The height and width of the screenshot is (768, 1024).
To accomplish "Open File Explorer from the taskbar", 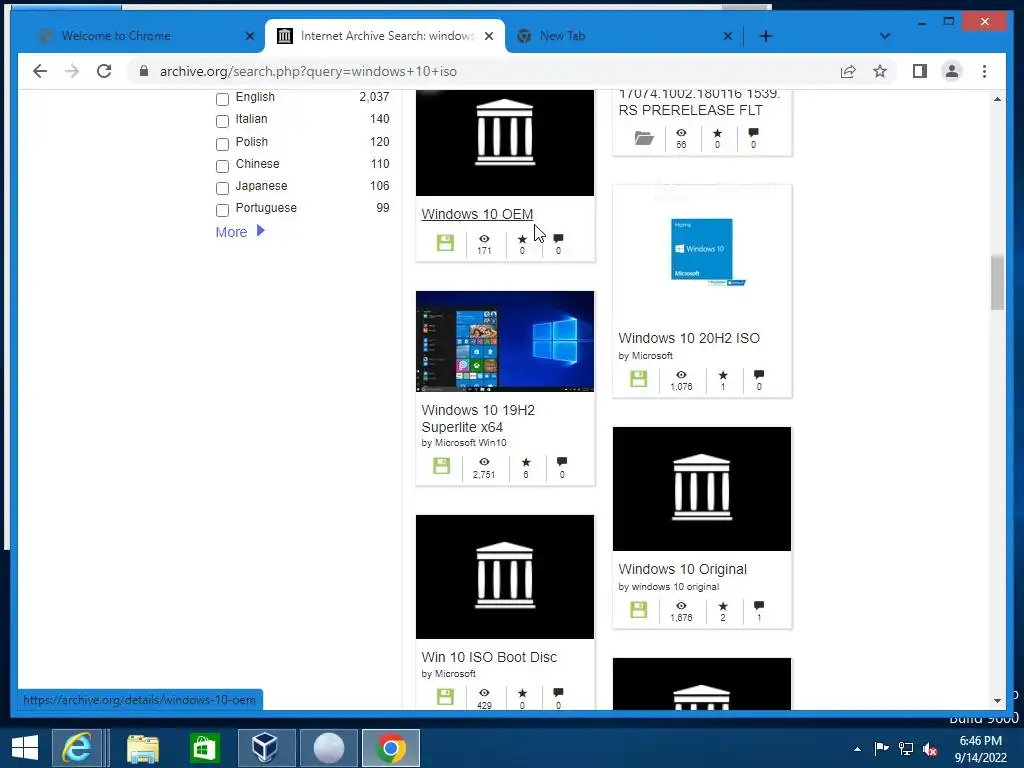I will 143,748.
